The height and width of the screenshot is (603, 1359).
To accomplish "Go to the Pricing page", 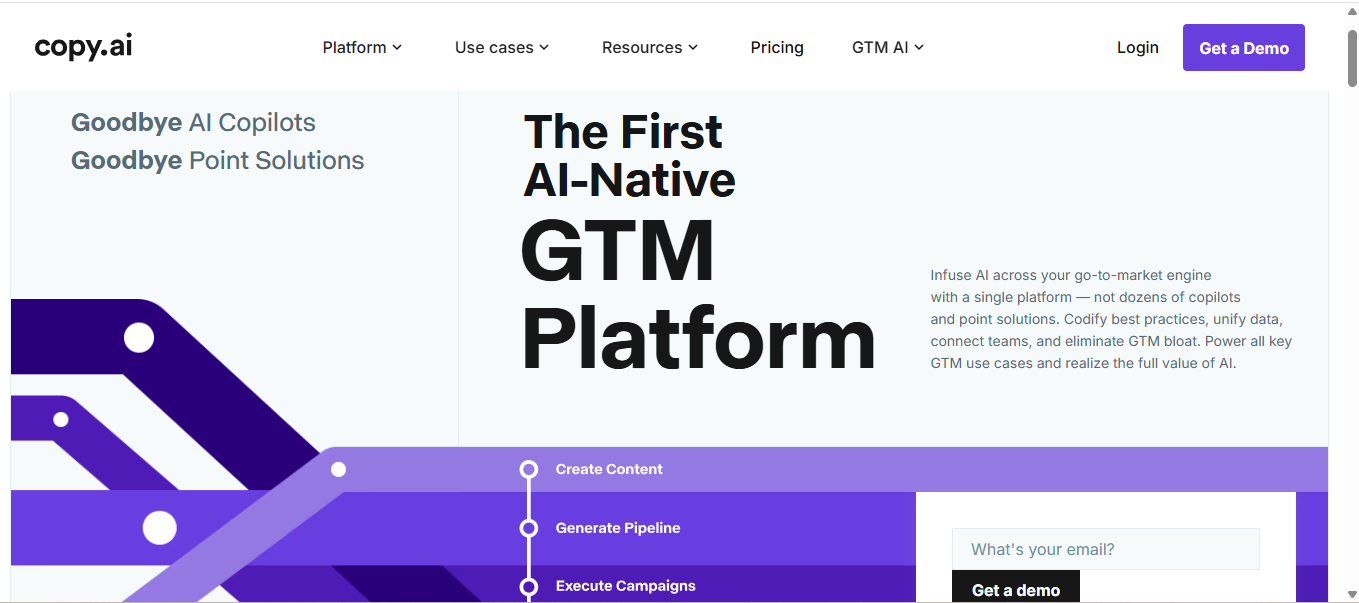I will [777, 47].
